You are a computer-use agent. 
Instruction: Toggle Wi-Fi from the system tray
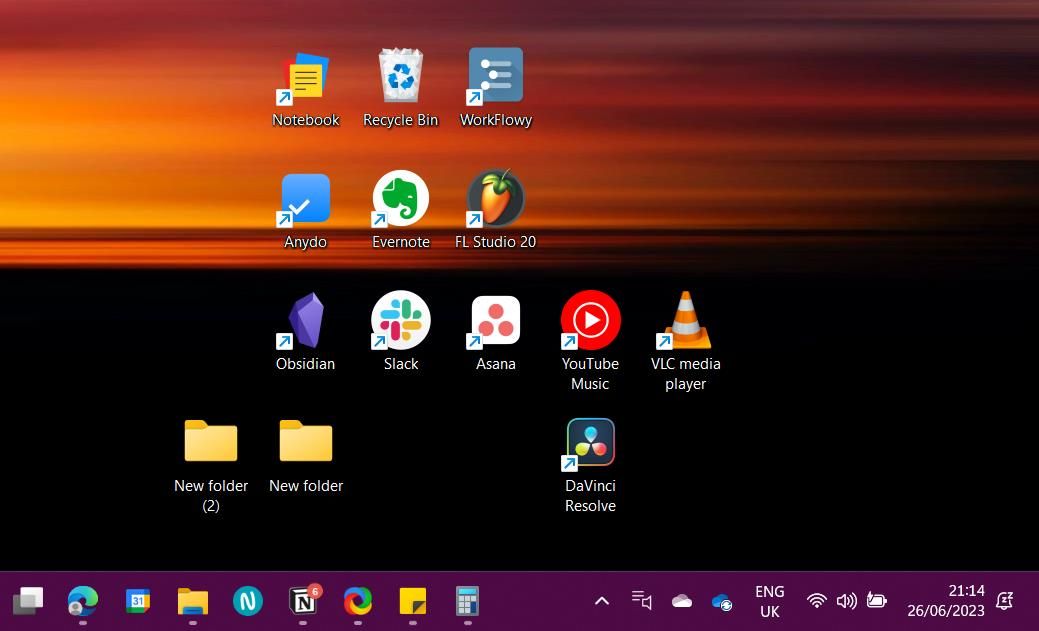816,601
